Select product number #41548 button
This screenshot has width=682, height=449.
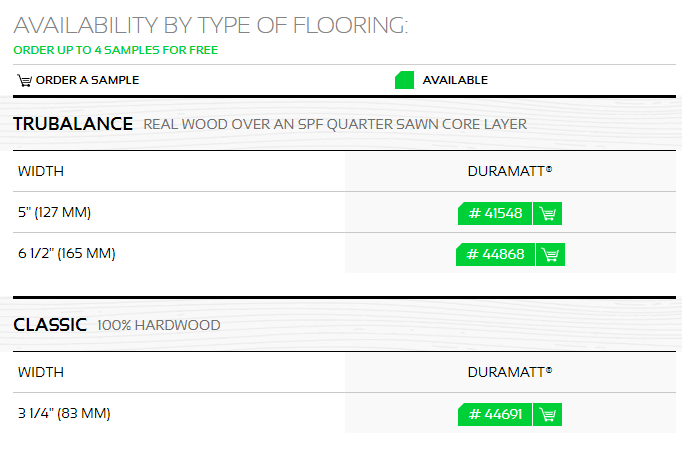coord(495,214)
